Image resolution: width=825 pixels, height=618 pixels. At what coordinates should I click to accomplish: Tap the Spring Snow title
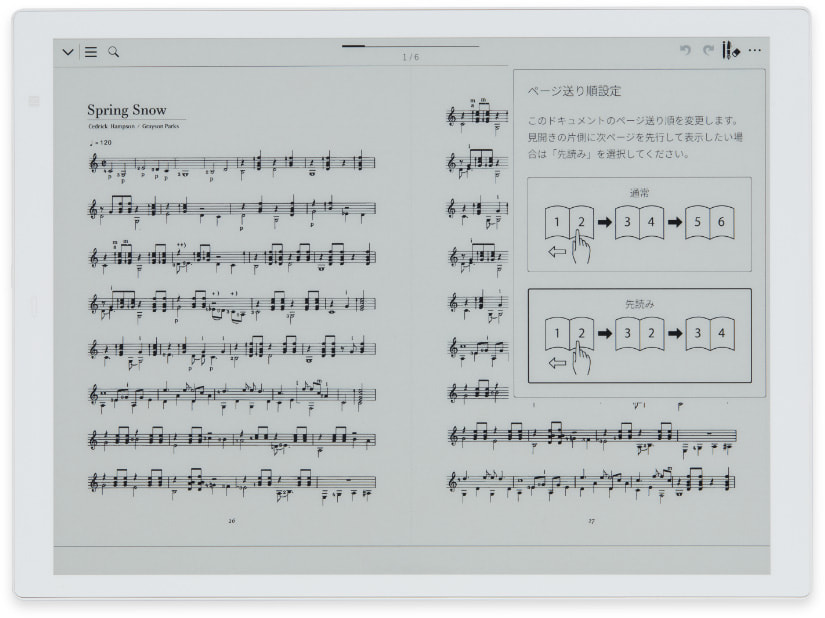coord(127,110)
